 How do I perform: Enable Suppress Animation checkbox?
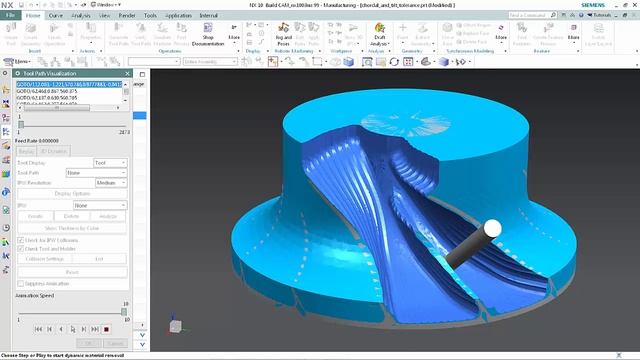coord(20,283)
